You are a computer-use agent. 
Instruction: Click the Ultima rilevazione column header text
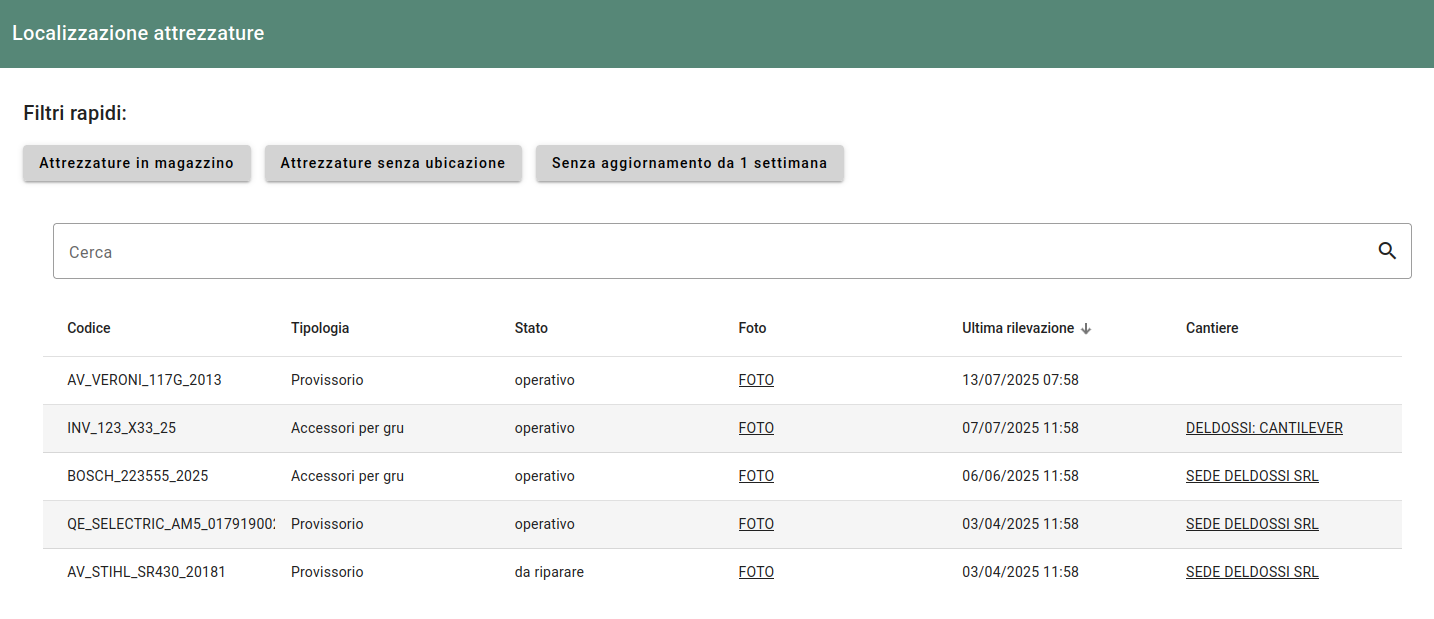pos(1017,328)
